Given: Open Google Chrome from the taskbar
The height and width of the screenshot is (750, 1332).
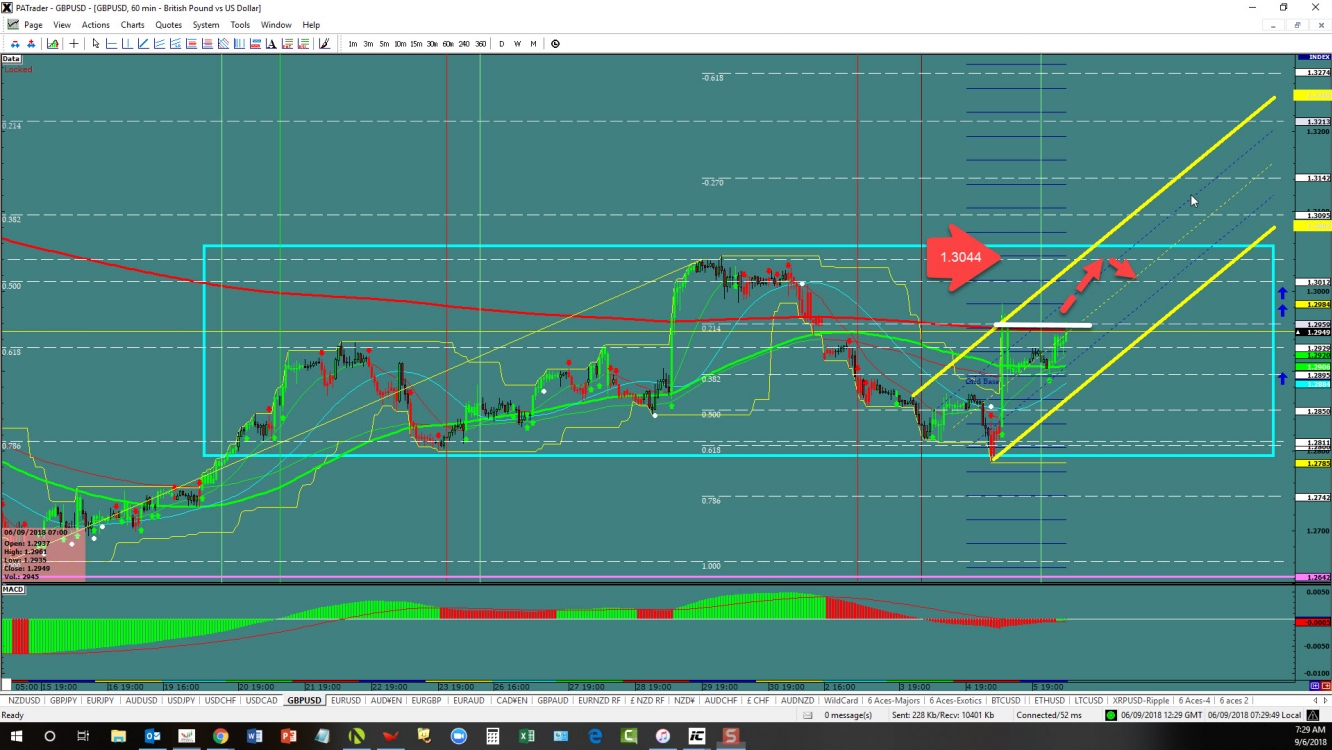Looking at the screenshot, I should (x=220, y=736).
